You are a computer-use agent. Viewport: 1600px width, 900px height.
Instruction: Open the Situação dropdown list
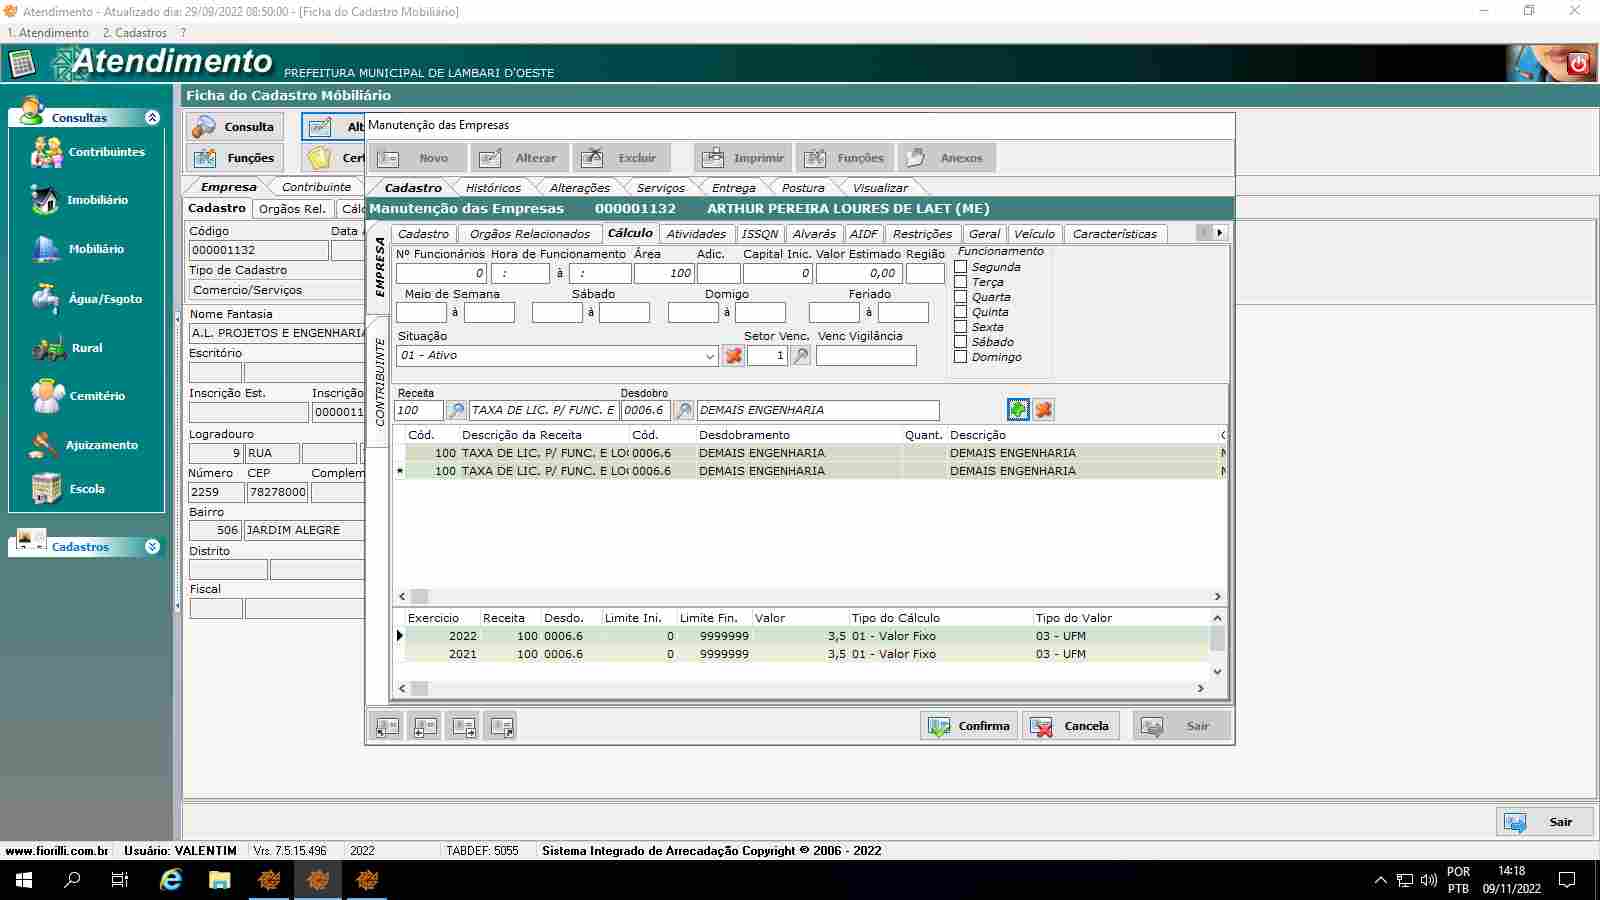click(x=709, y=356)
